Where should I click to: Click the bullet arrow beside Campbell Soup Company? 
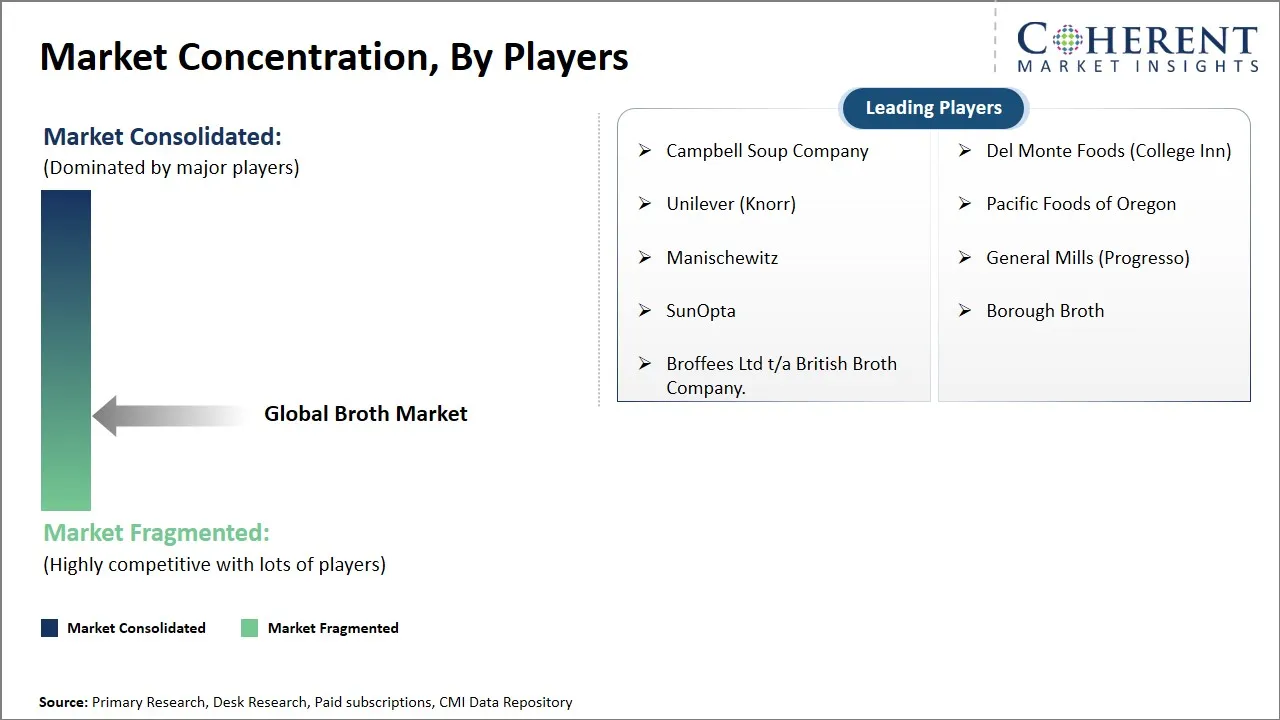coord(645,151)
